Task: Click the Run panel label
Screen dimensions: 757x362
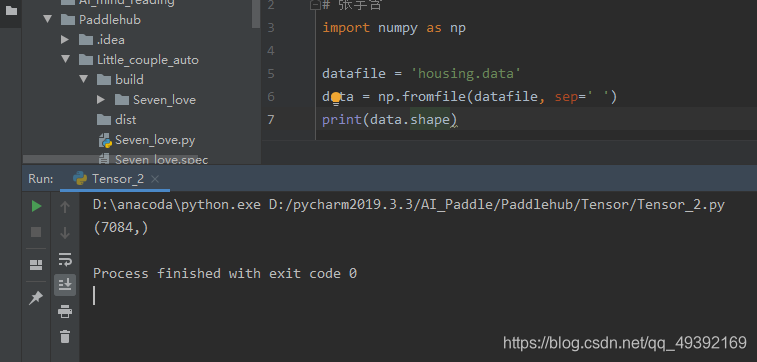Action: click(x=41, y=179)
